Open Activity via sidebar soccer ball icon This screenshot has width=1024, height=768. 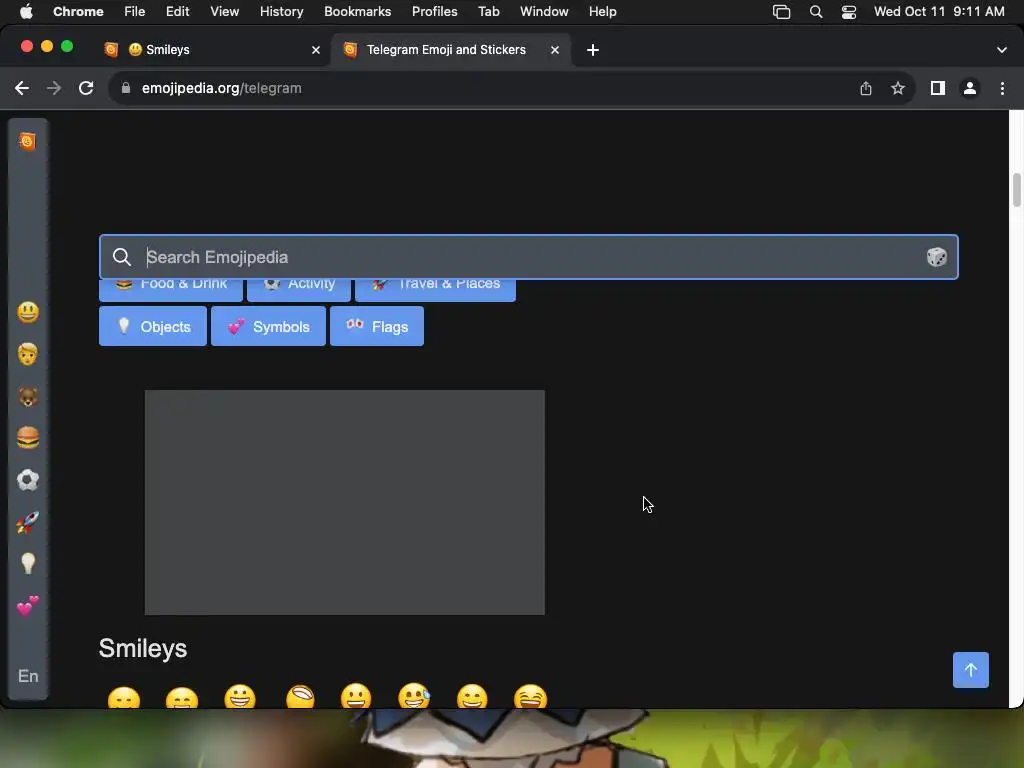[x=27, y=480]
